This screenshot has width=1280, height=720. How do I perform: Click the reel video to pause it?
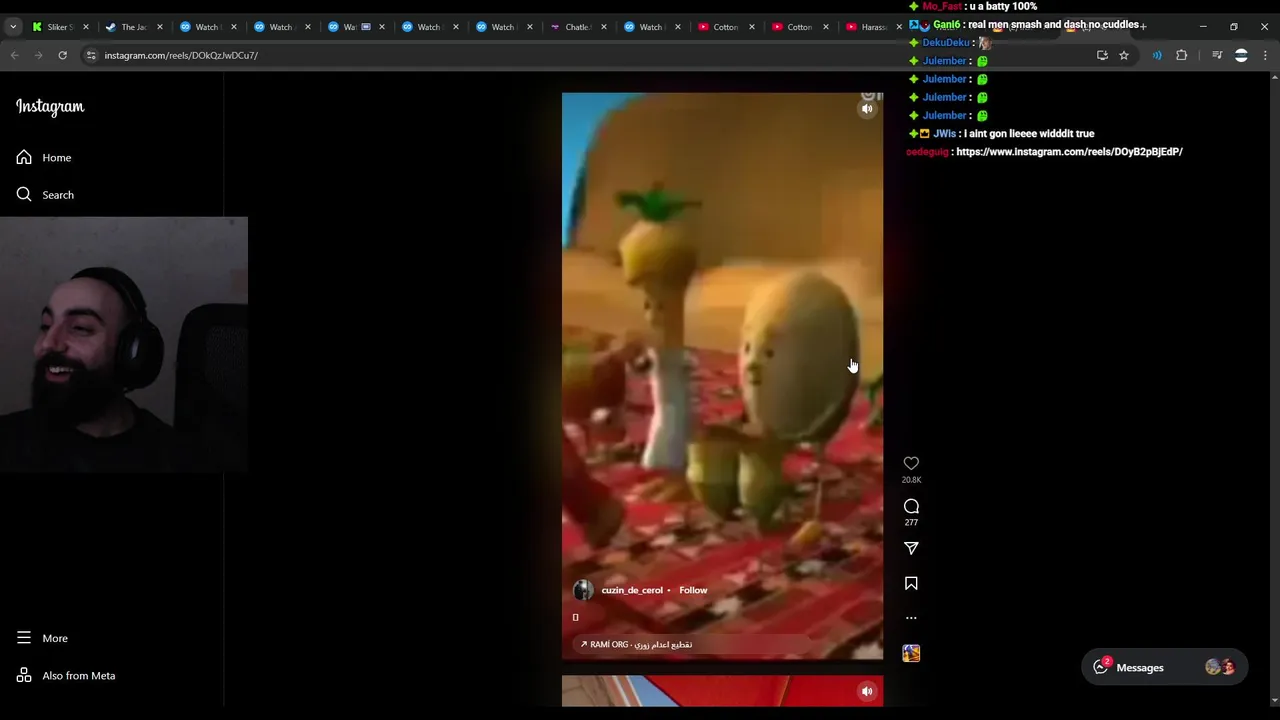click(722, 376)
